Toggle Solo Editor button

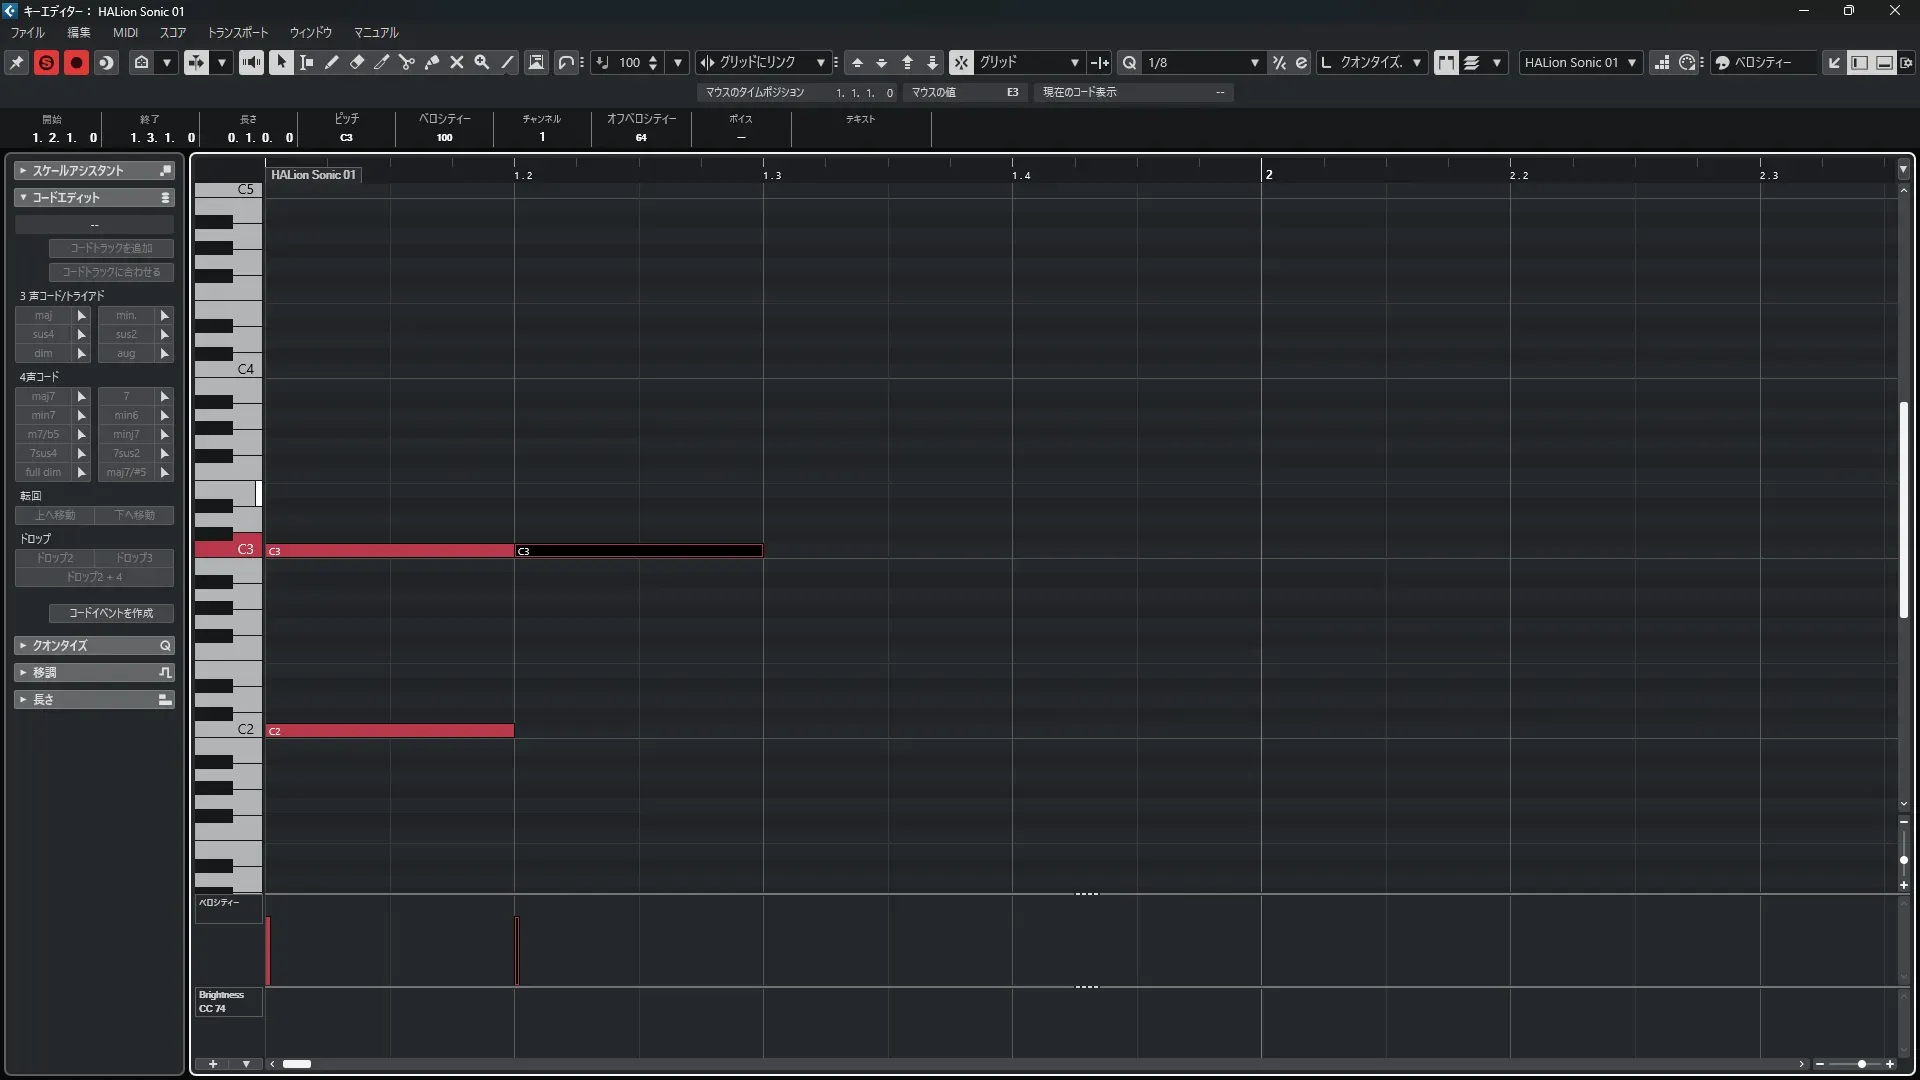point(46,62)
